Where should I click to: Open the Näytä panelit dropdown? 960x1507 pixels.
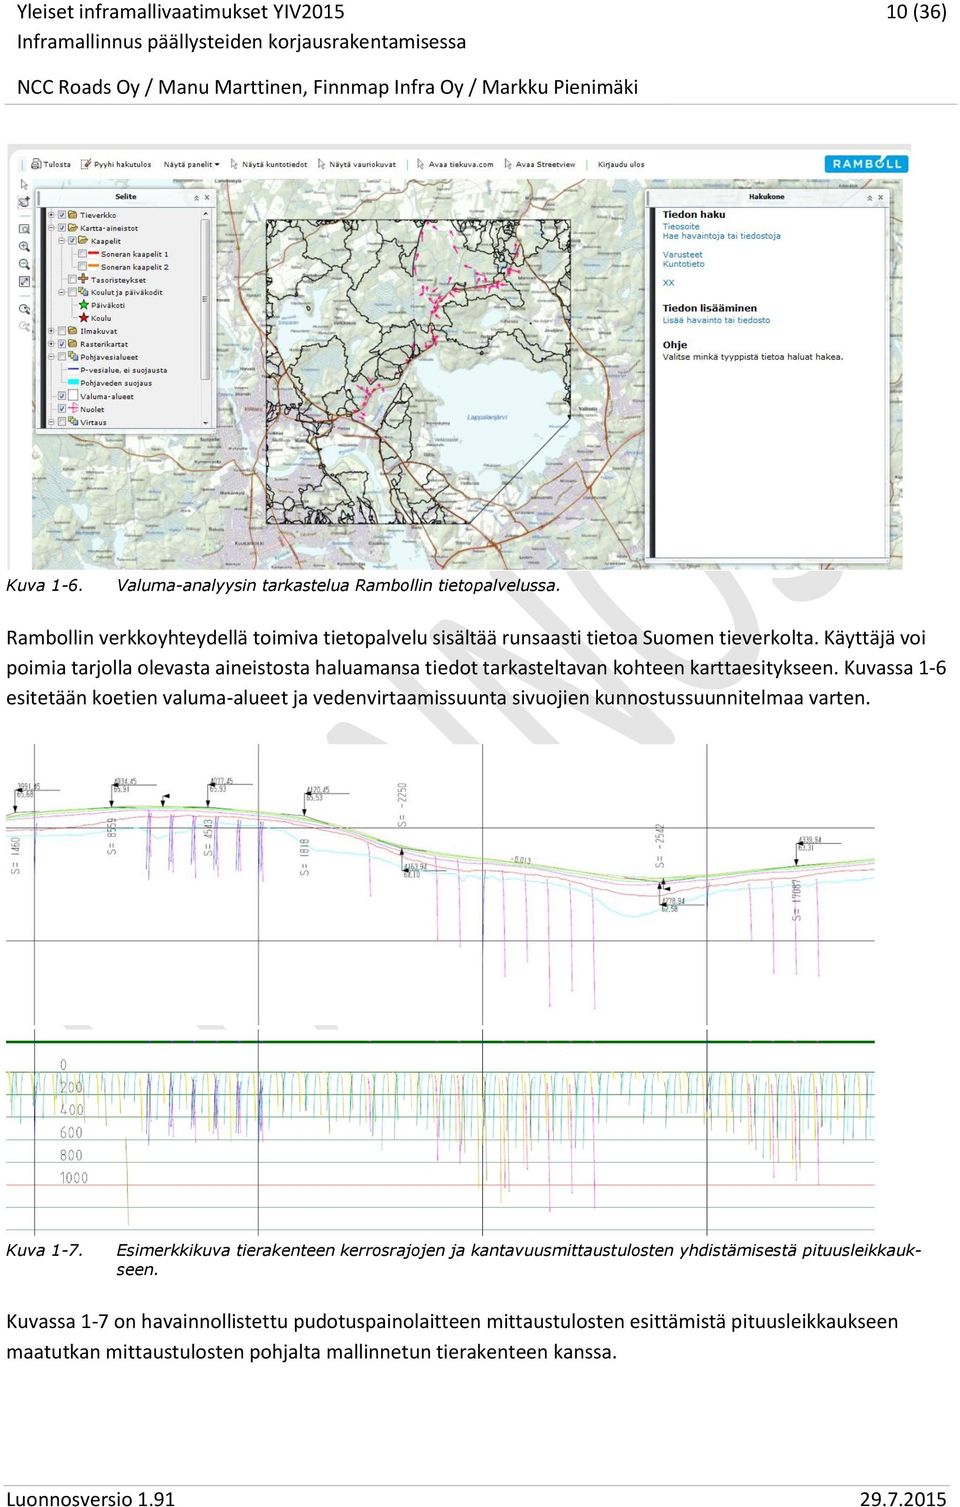click(x=191, y=164)
